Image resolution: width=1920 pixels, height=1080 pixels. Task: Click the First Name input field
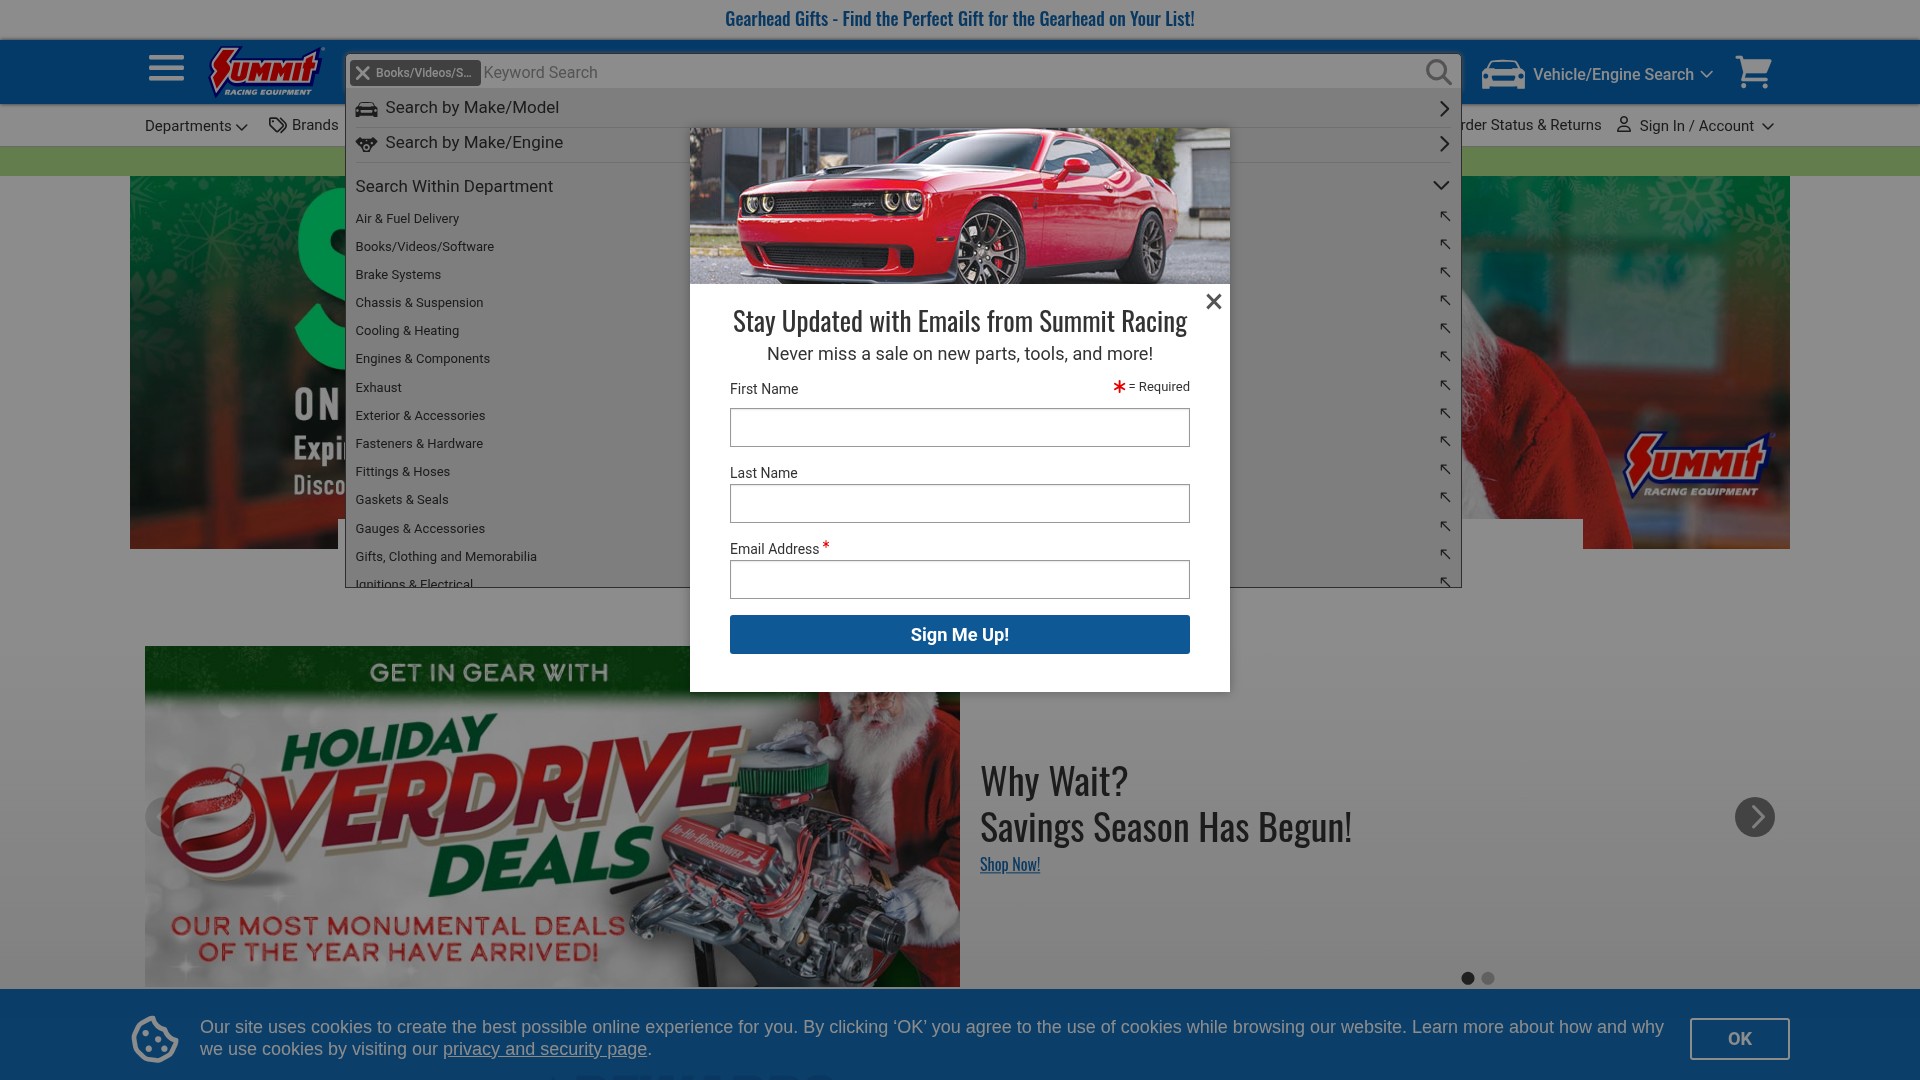coord(960,427)
